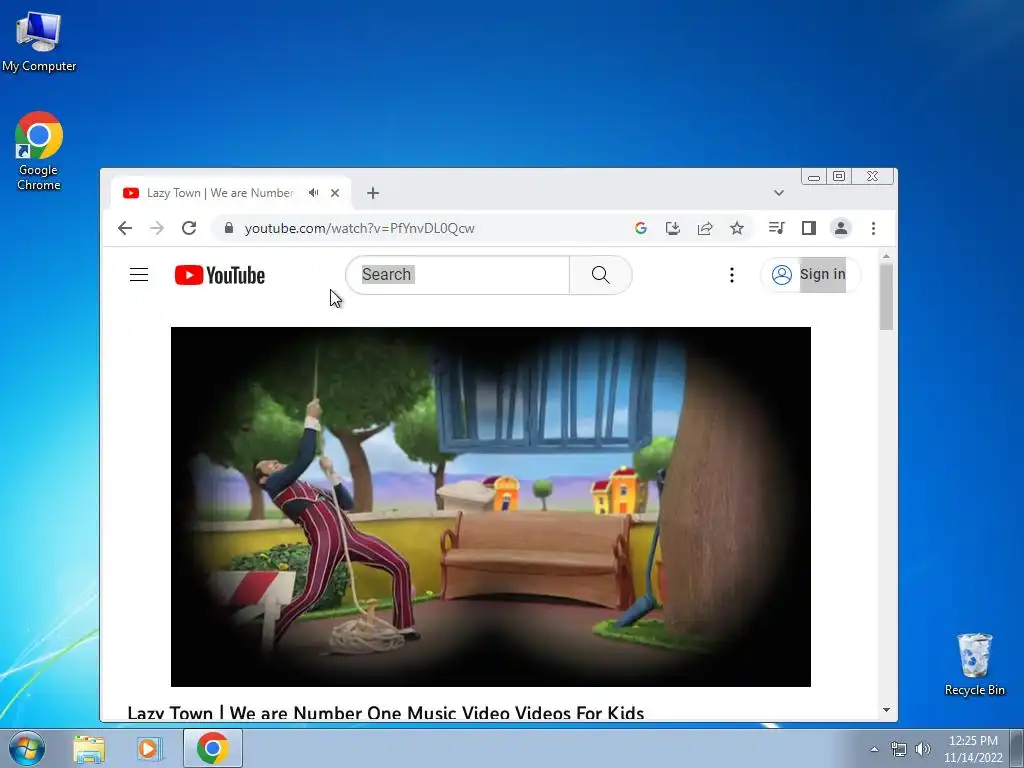This screenshot has width=1024, height=768.
Task: Install app via address bar download icon
Action: tap(672, 228)
